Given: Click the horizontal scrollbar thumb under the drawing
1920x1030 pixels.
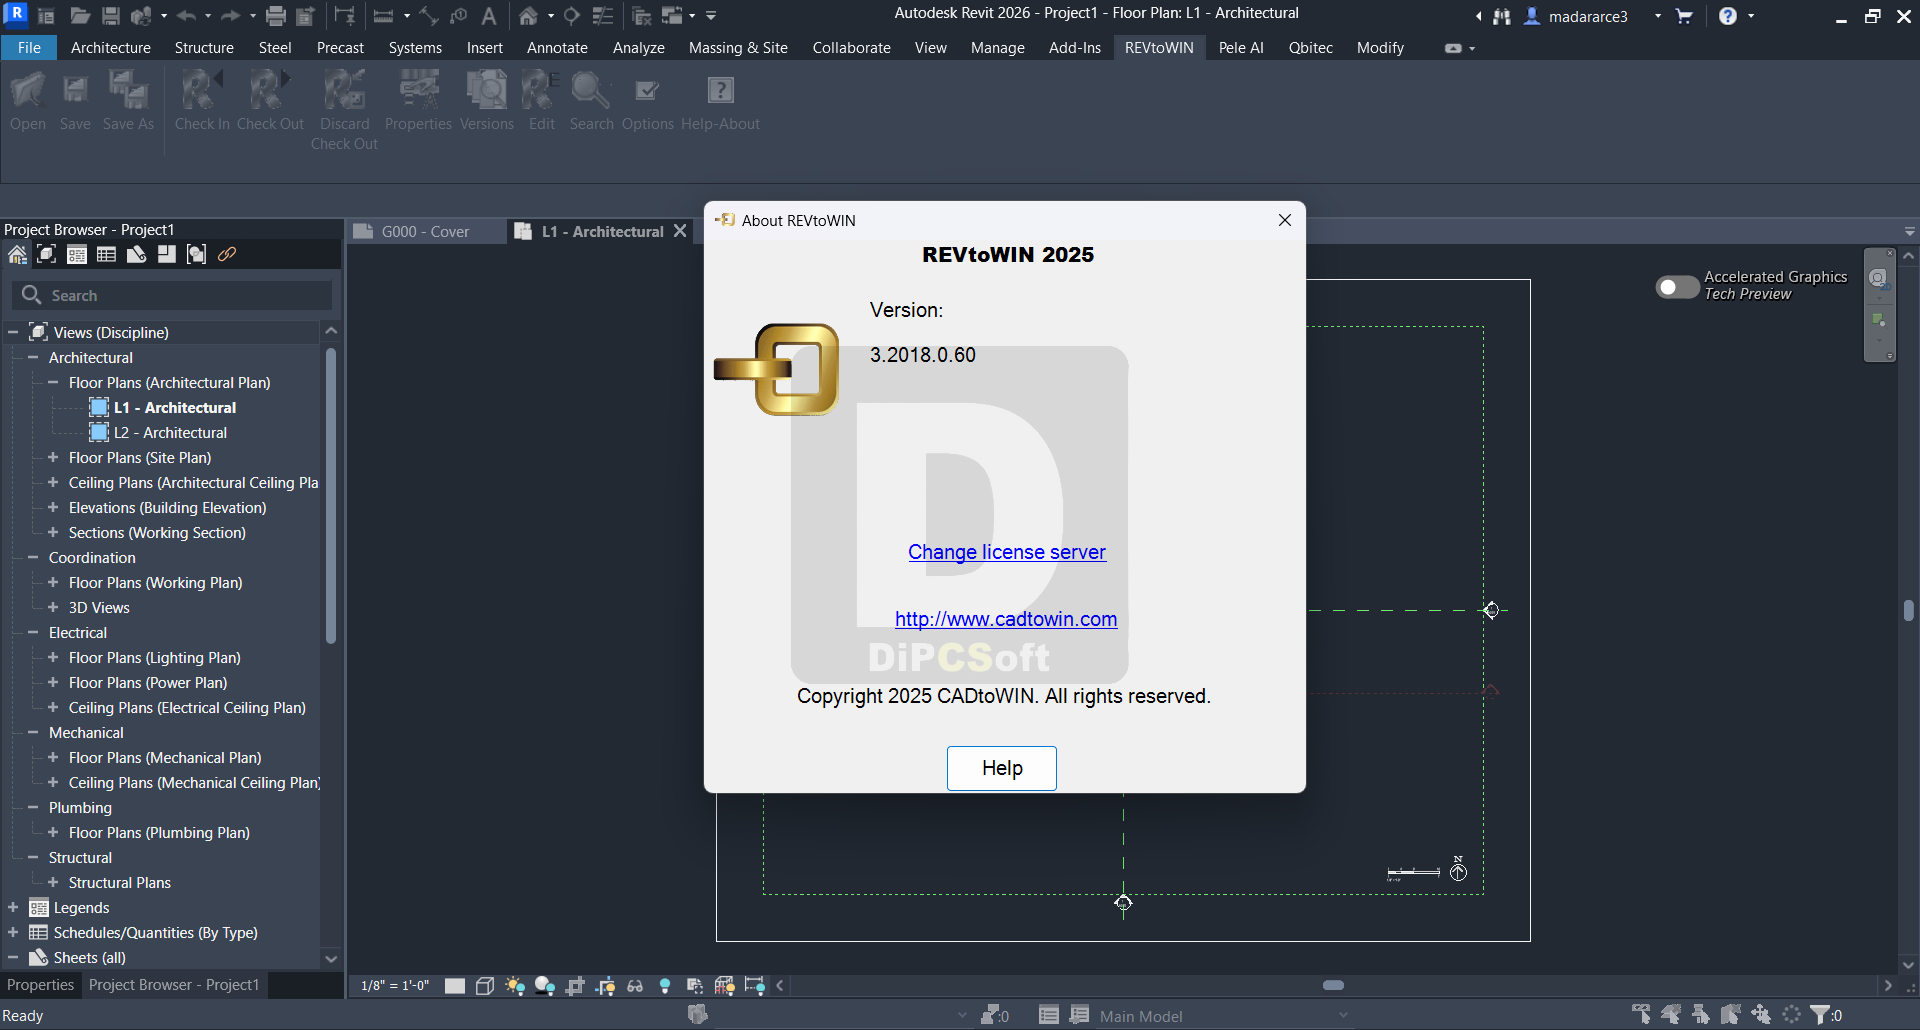Looking at the screenshot, I should (x=1333, y=985).
